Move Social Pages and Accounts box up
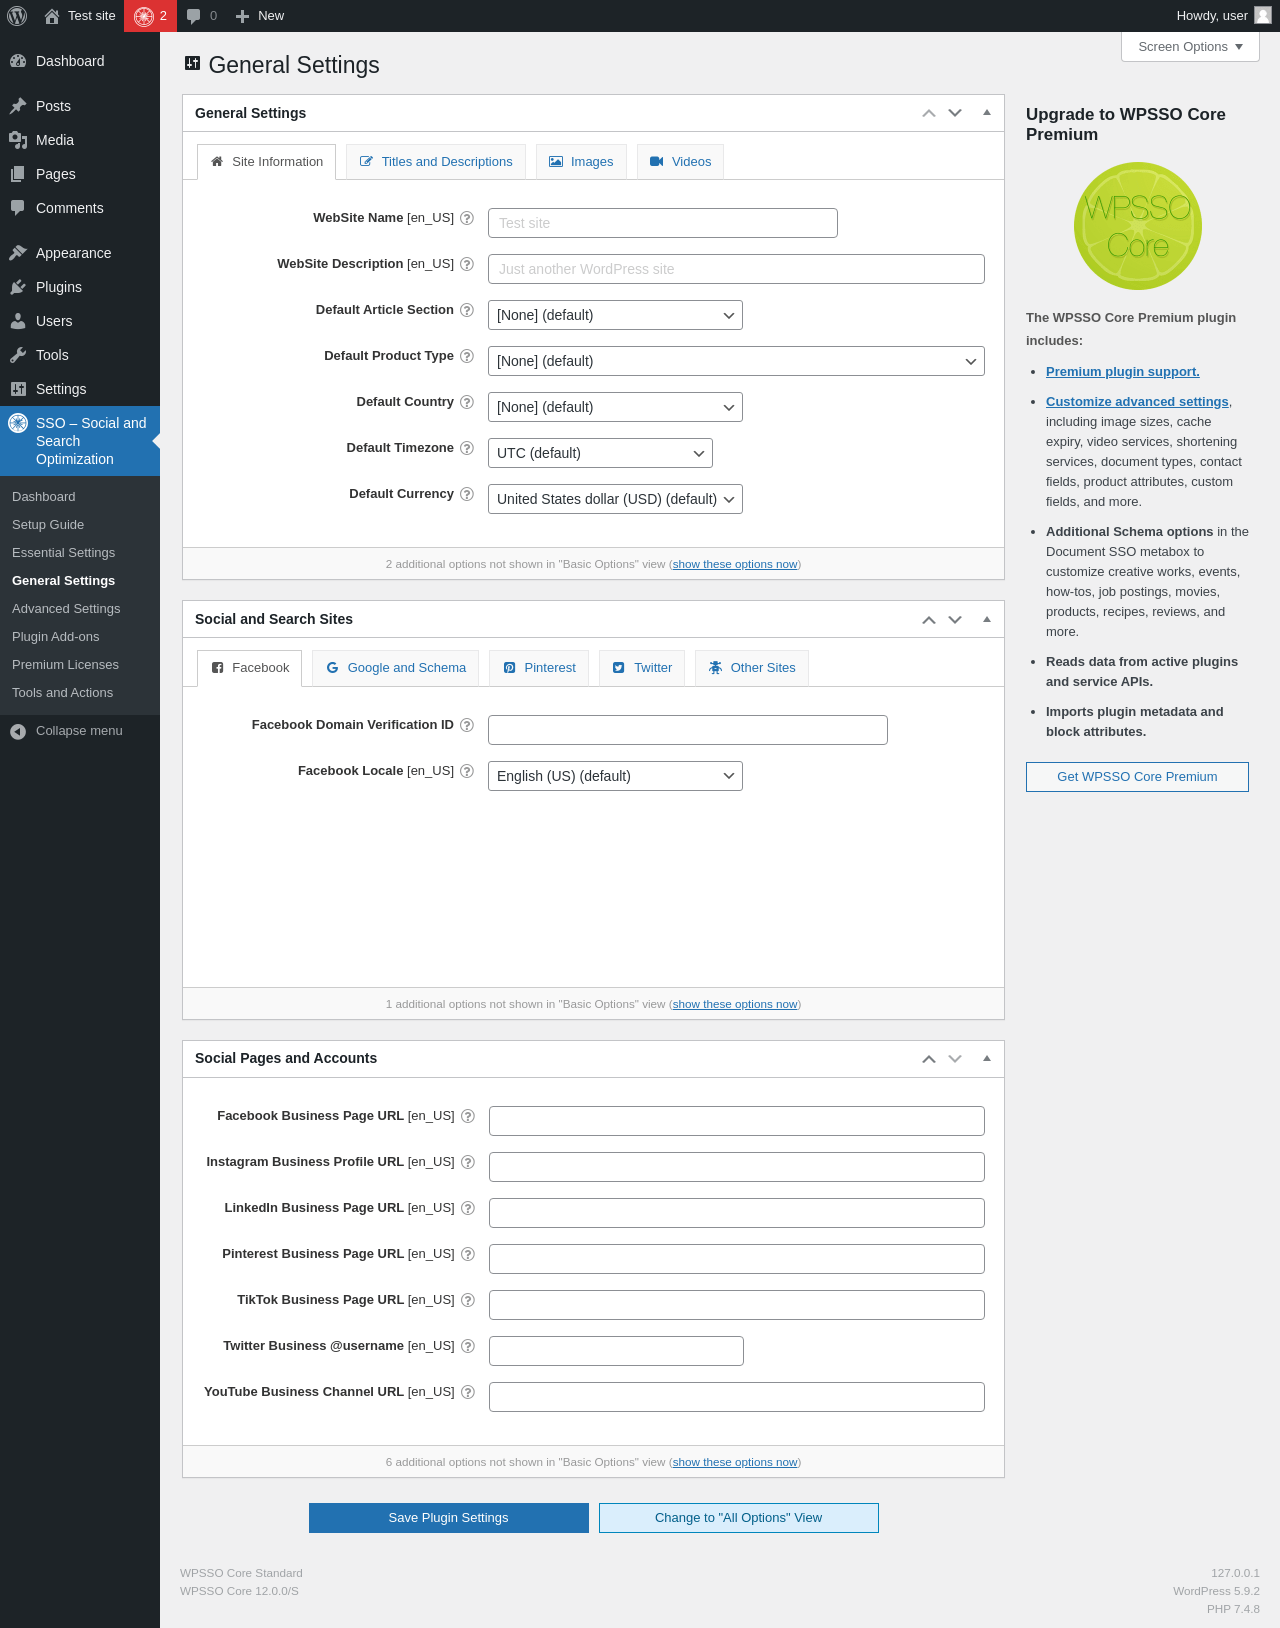1280x1628 pixels. pyautogui.click(x=929, y=1058)
